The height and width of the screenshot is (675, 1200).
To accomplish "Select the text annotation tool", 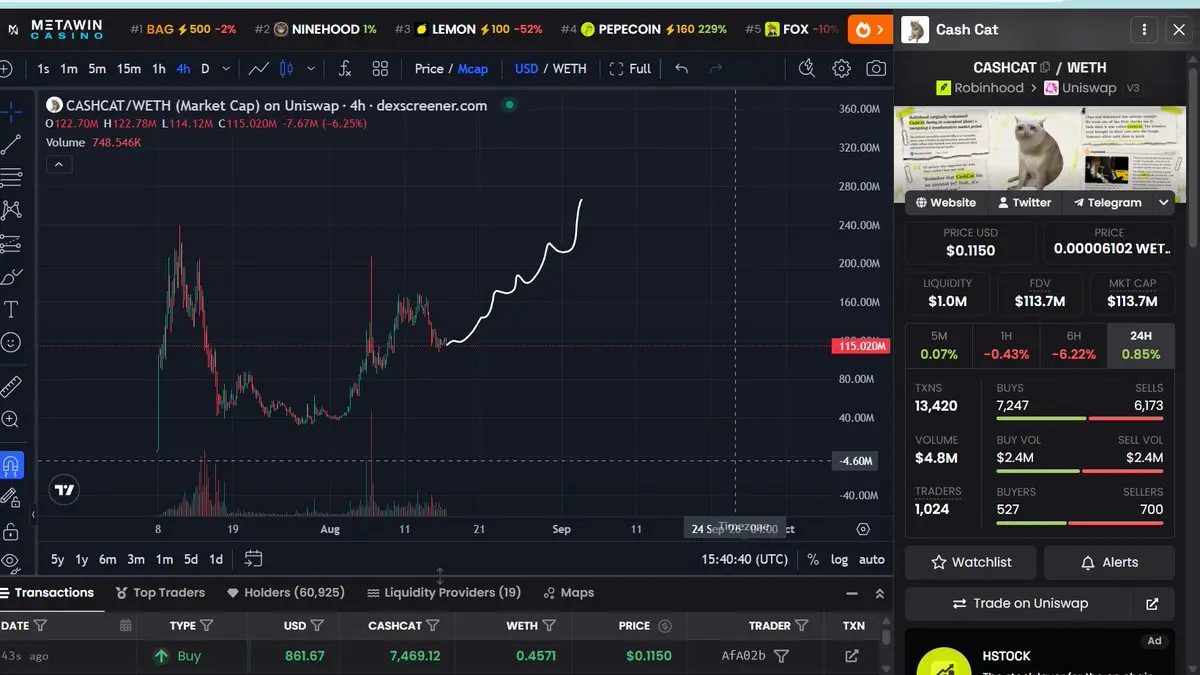I will pyautogui.click(x=11, y=309).
